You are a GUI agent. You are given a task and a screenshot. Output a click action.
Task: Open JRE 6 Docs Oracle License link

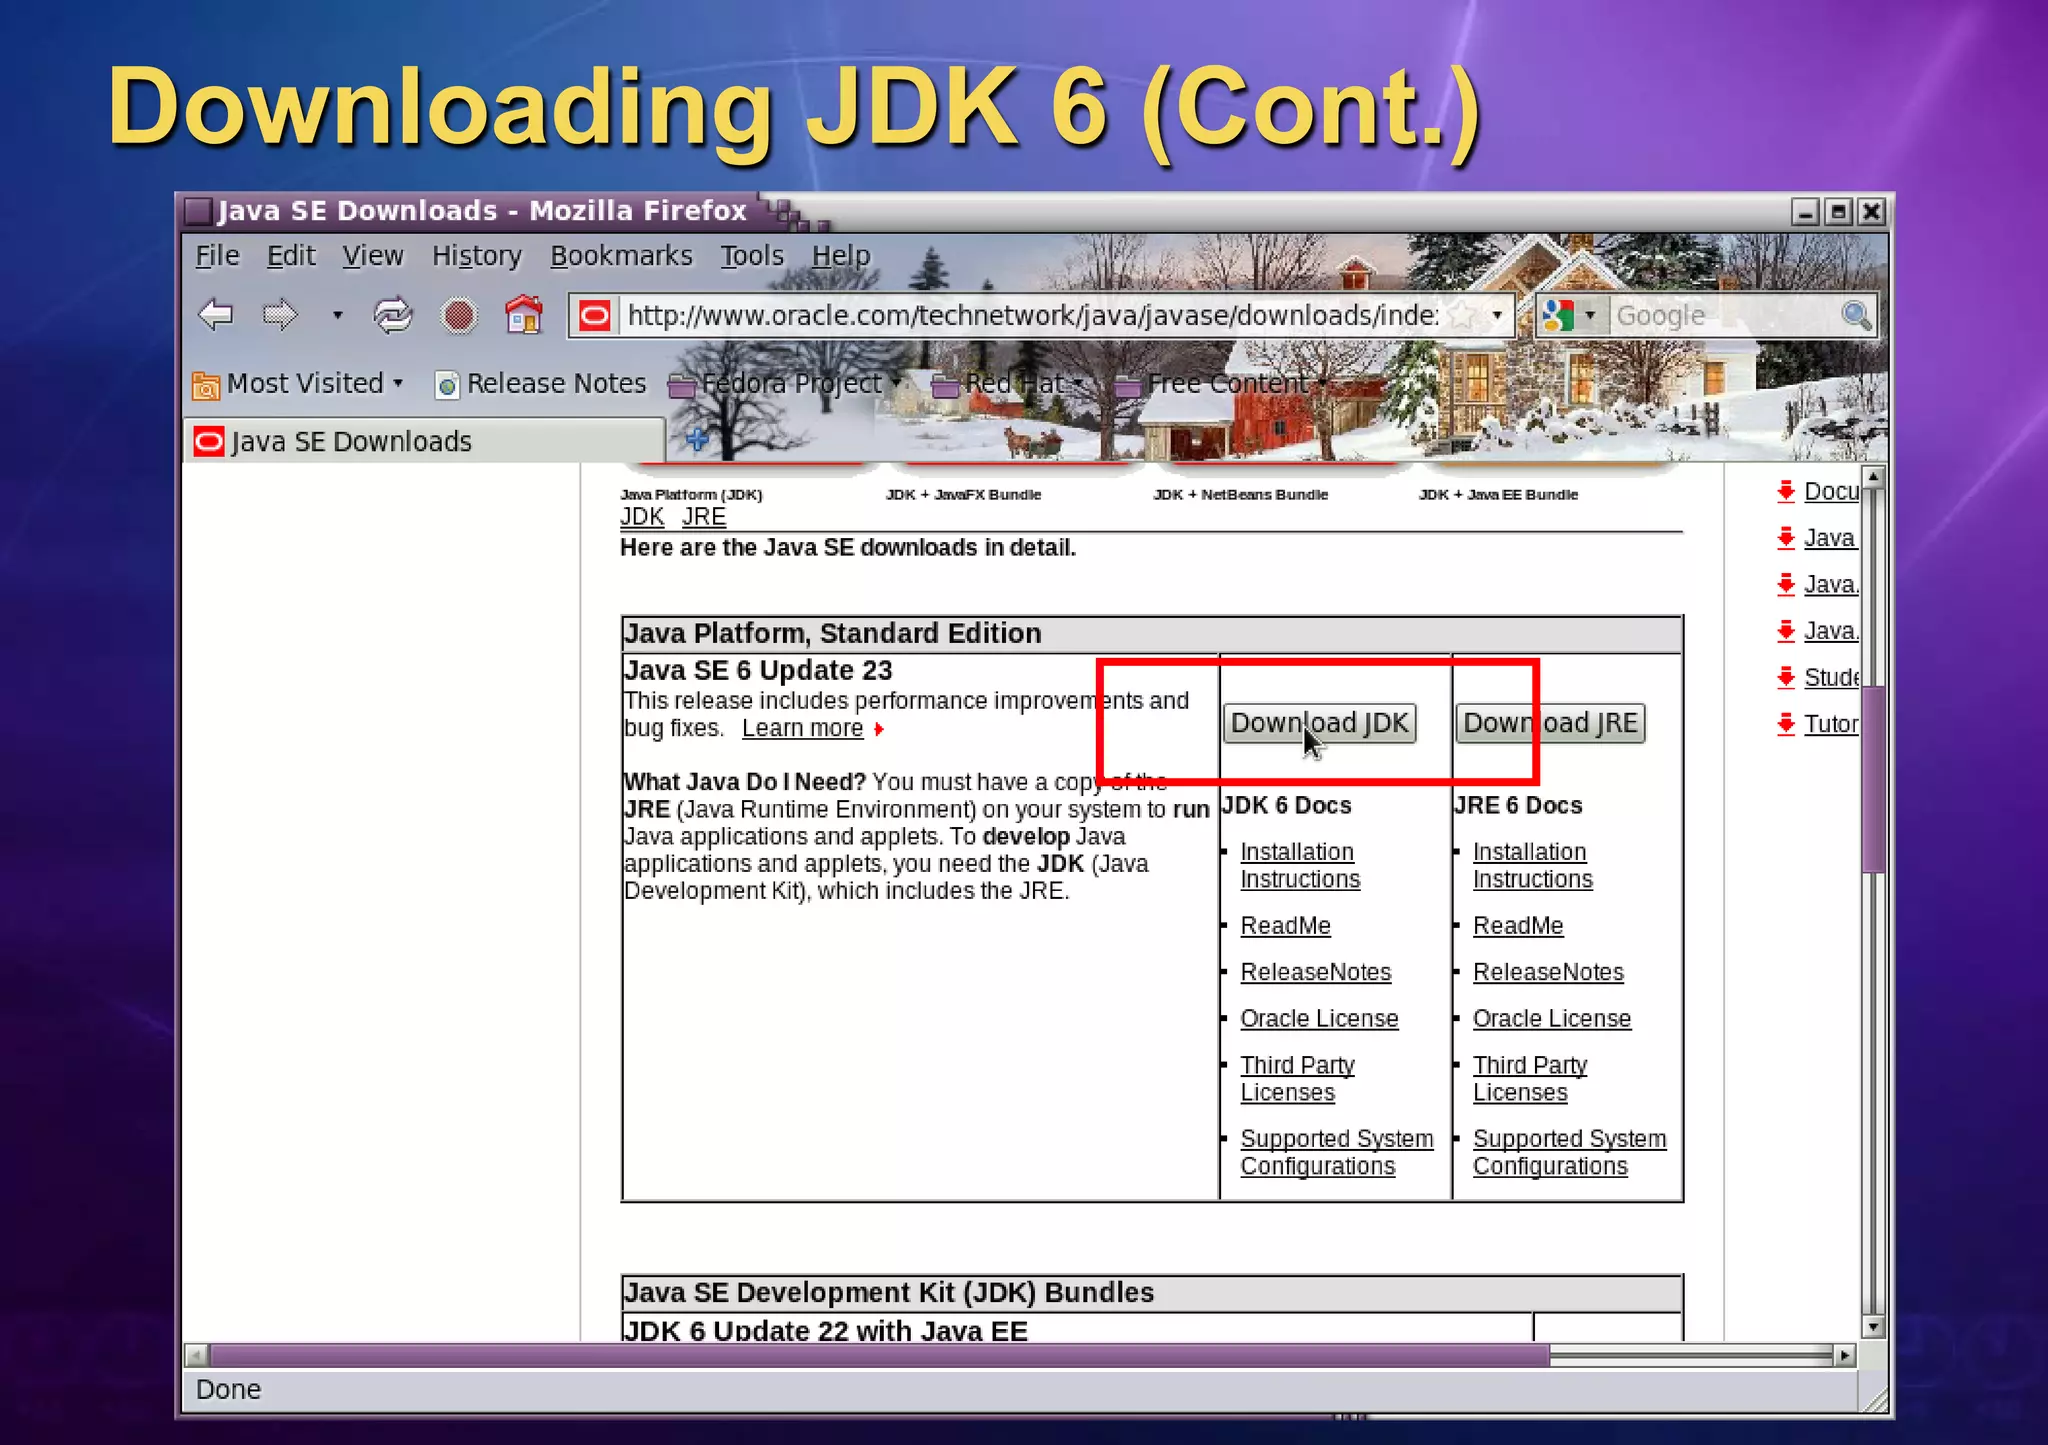(x=1552, y=1018)
